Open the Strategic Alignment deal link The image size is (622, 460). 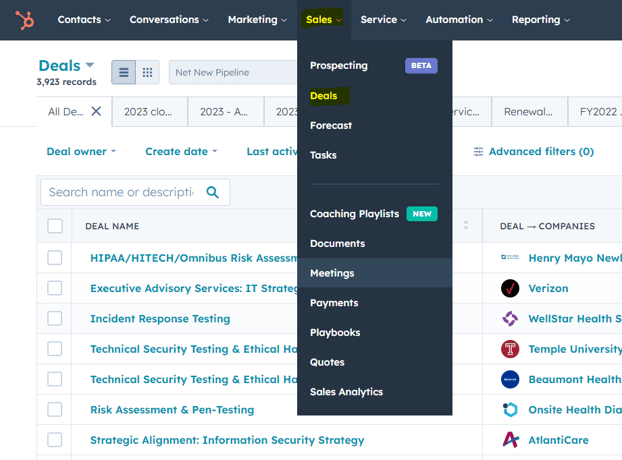[227, 440]
